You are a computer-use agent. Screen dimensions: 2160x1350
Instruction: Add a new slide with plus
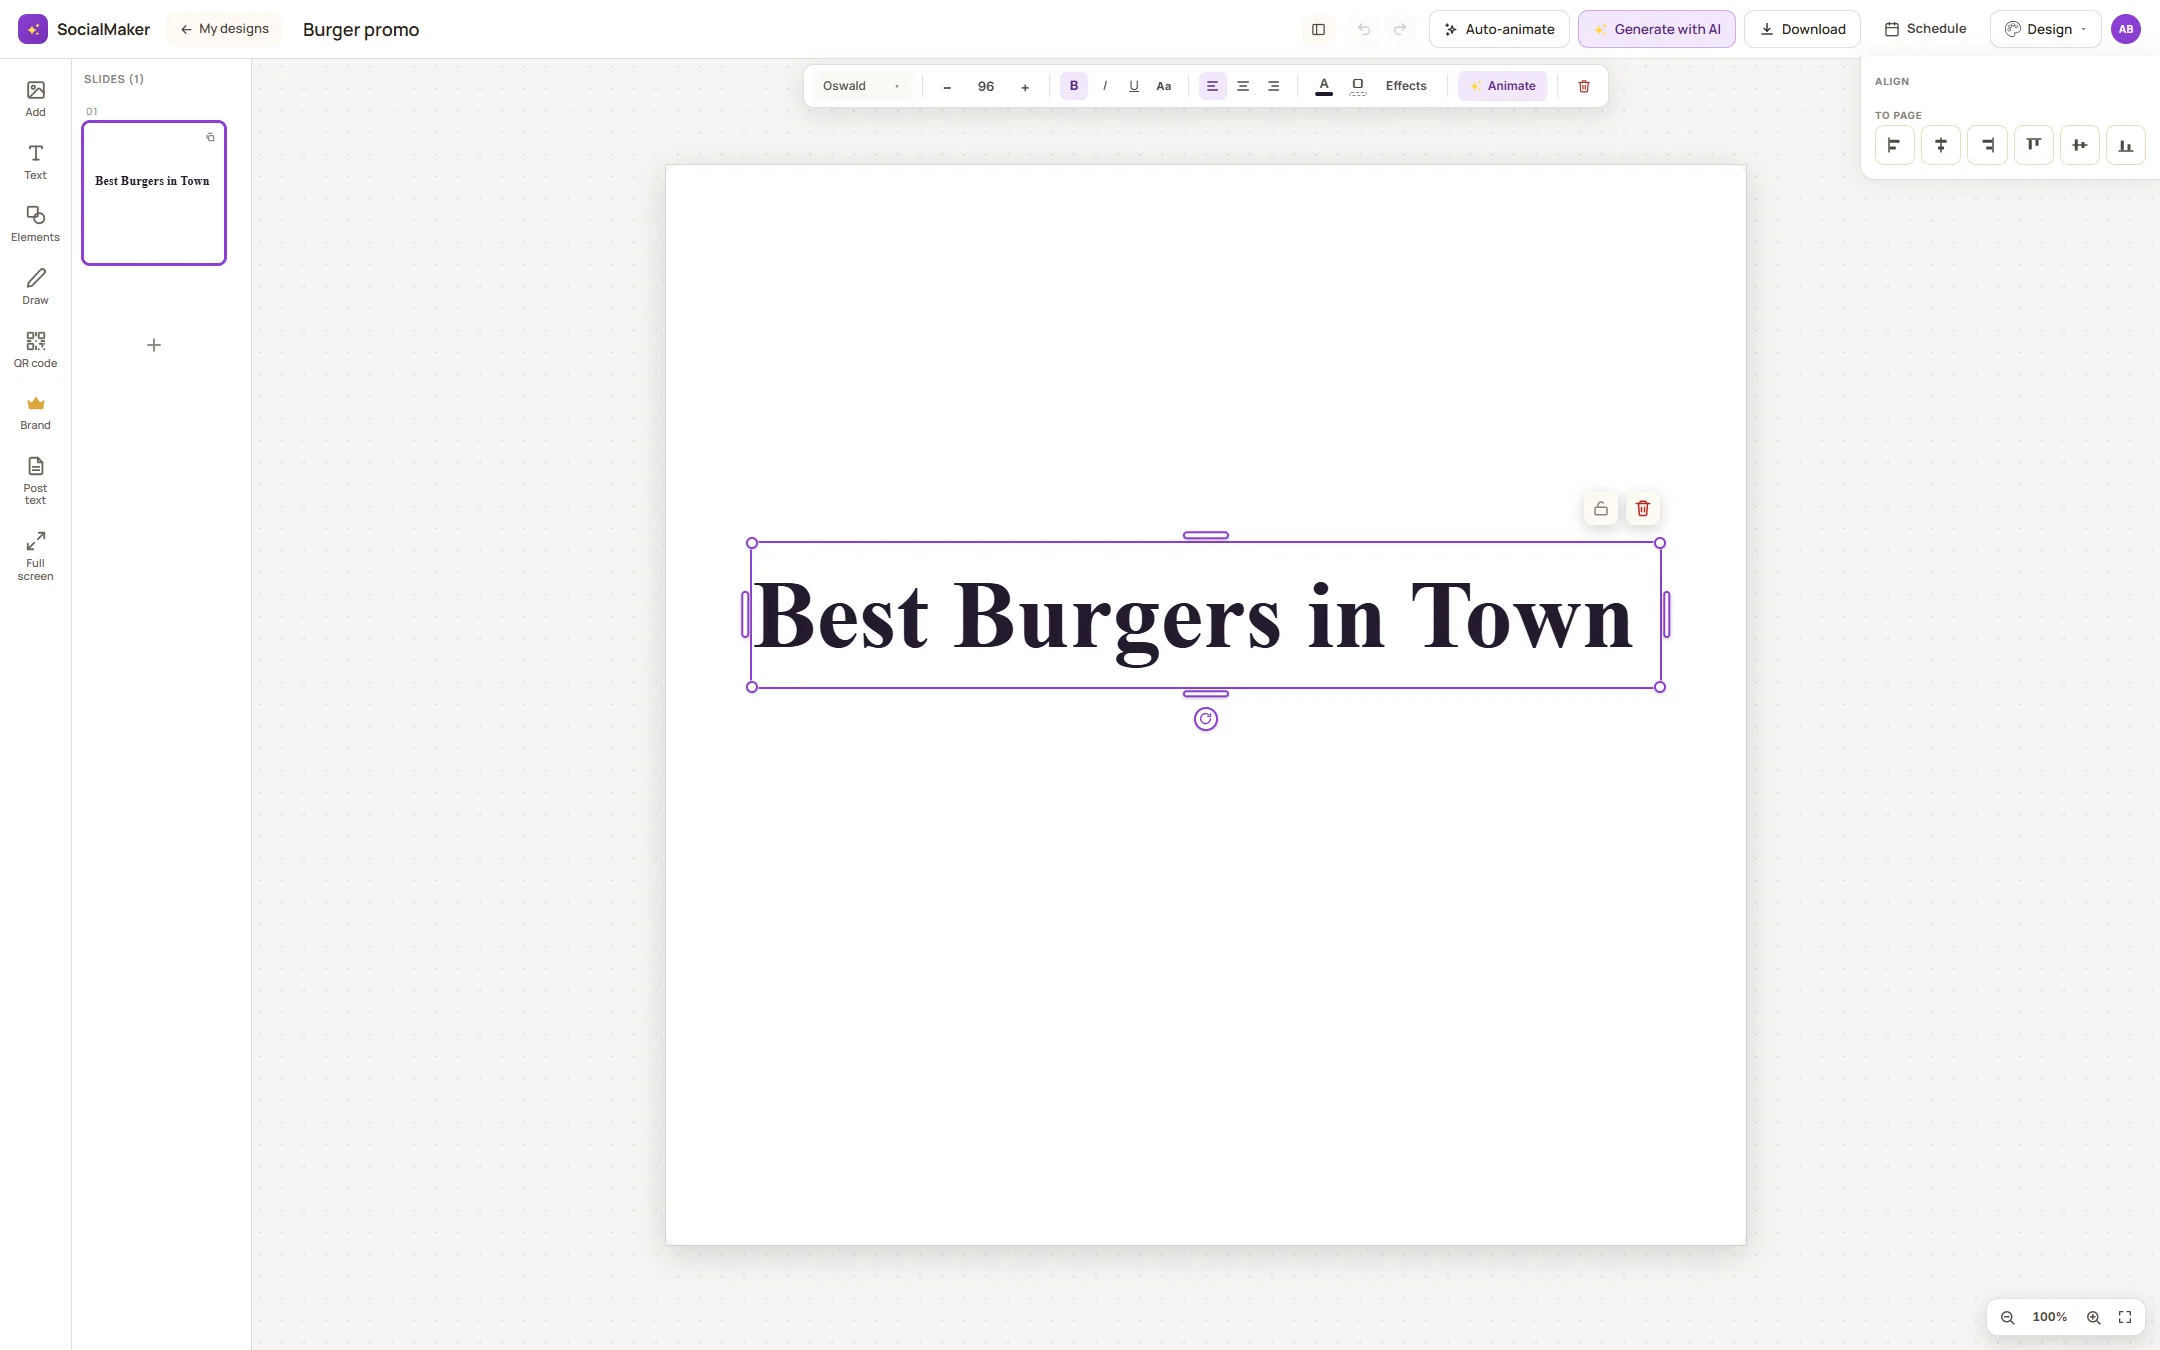(154, 345)
